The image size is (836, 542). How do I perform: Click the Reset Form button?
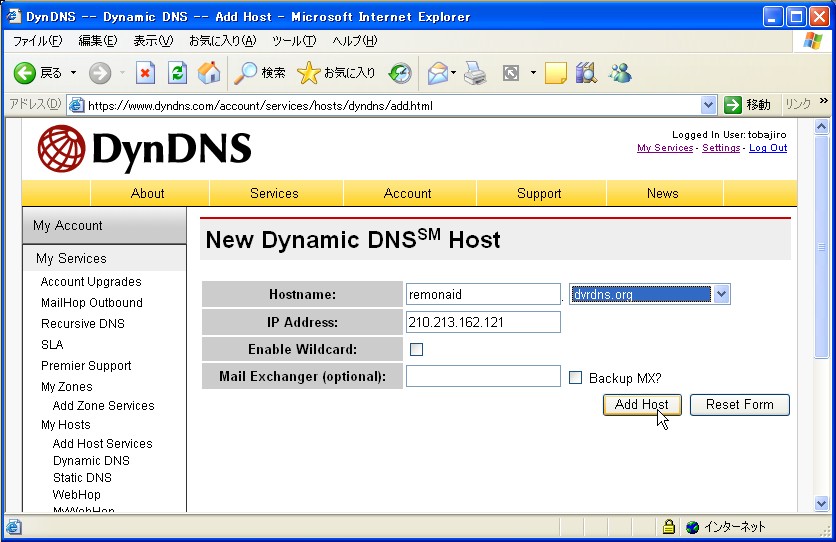pyautogui.click(x=739, y=405)
